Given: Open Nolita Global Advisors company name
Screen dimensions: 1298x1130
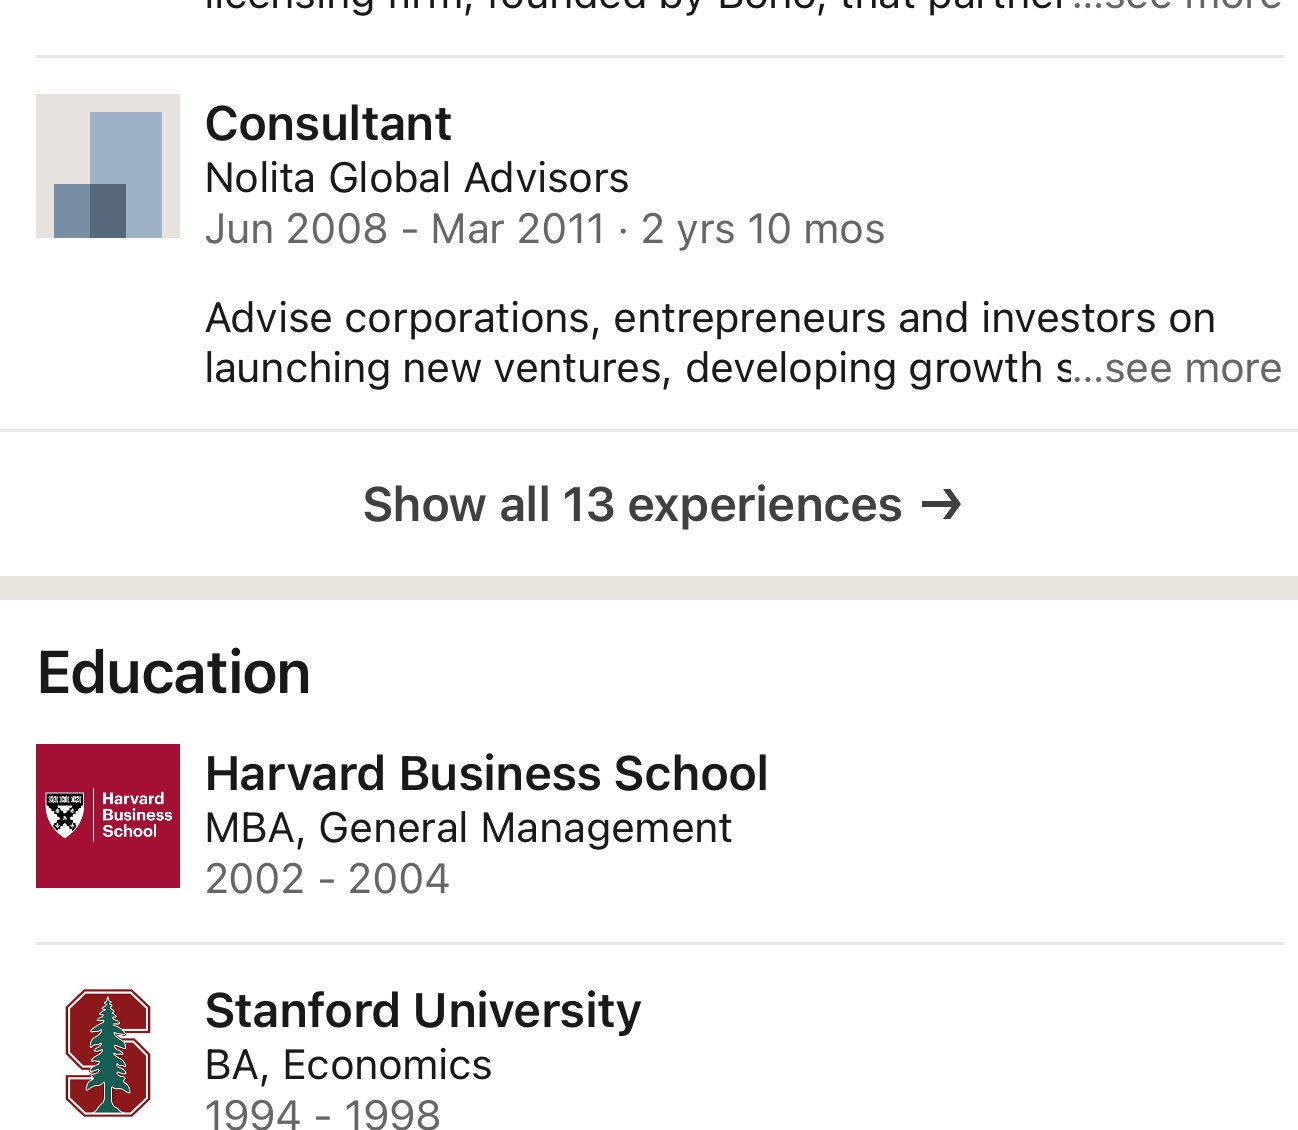Looking at the screenshot, I should pyautogui.click(x=416, y=178).
